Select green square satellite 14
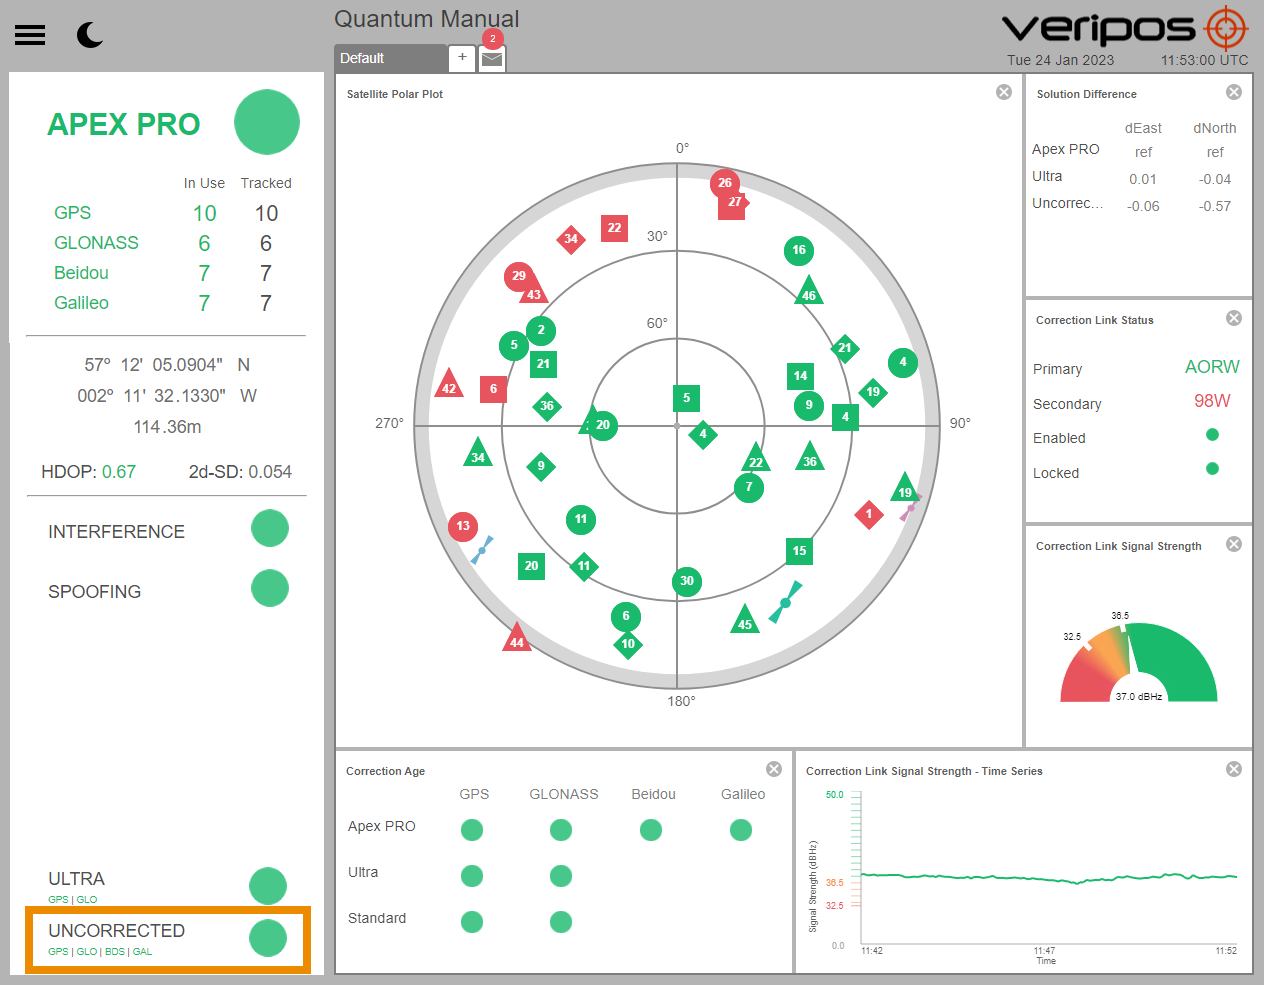 click(800, 376)
